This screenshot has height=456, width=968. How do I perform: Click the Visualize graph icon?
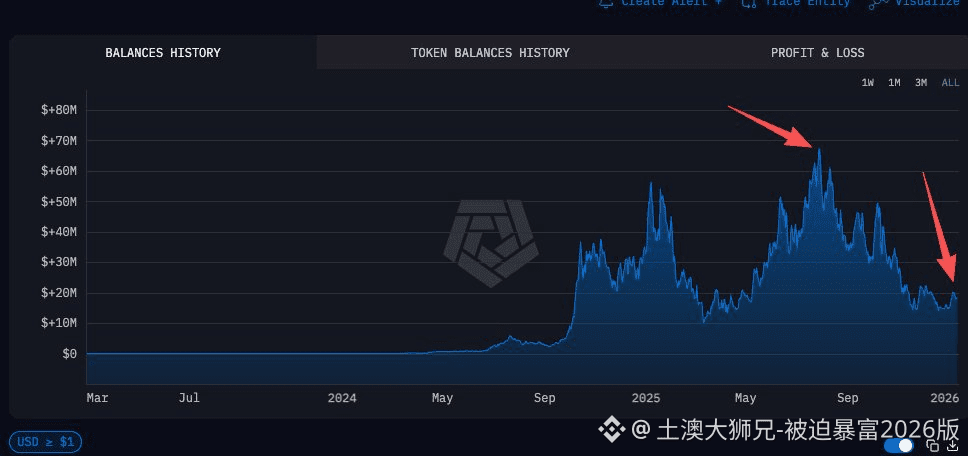pos(878,4)
